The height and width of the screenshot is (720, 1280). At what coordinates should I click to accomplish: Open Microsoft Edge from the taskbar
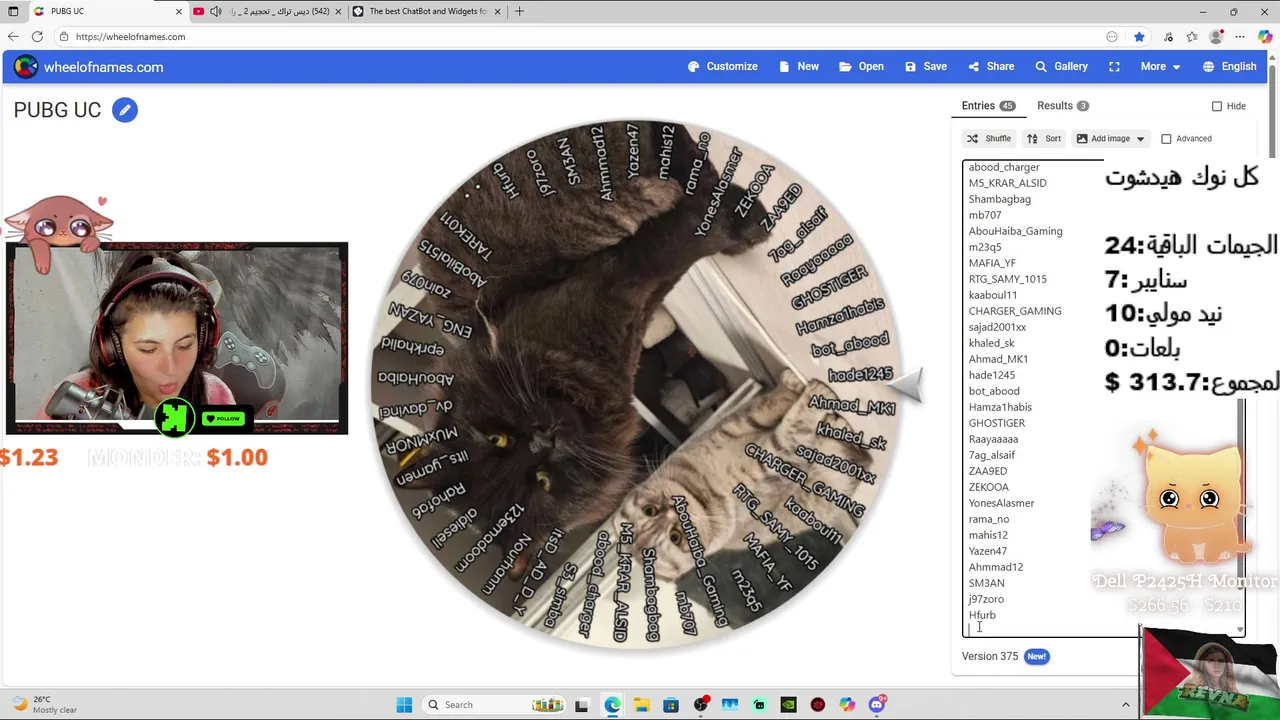click(612, 705)
